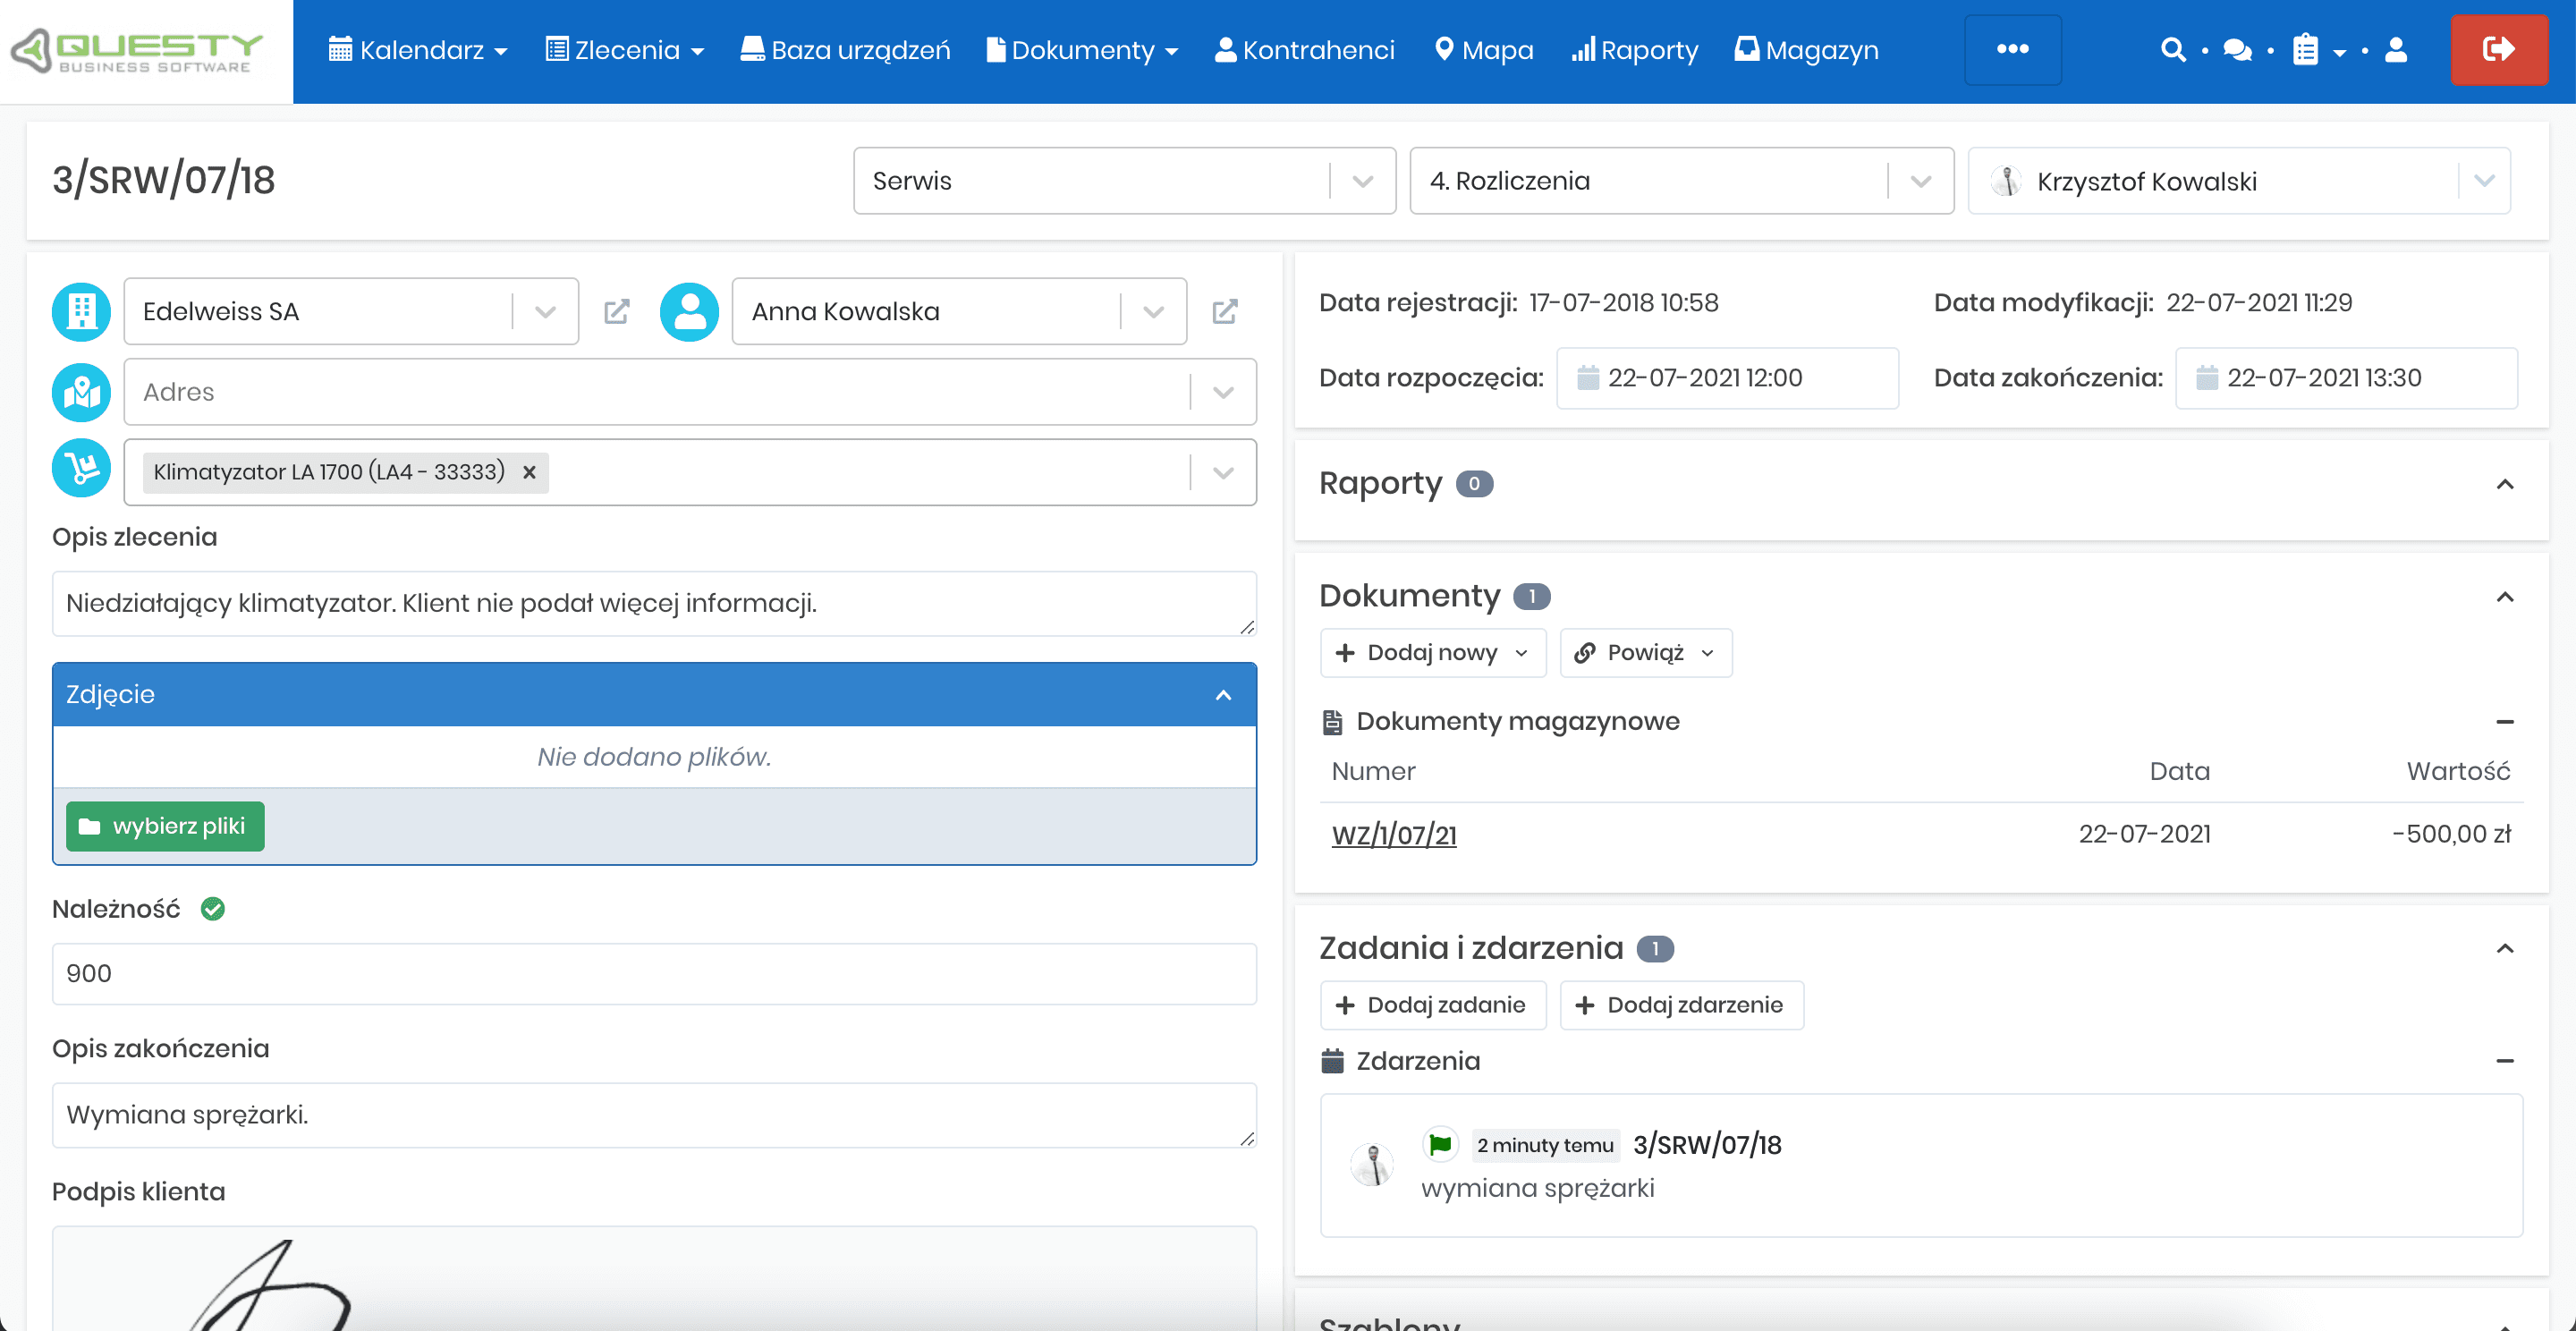This screenshot has width=2576, height=1331.
Task: Click the Dodaj zadanie button
Action: coord(1433,1005)
